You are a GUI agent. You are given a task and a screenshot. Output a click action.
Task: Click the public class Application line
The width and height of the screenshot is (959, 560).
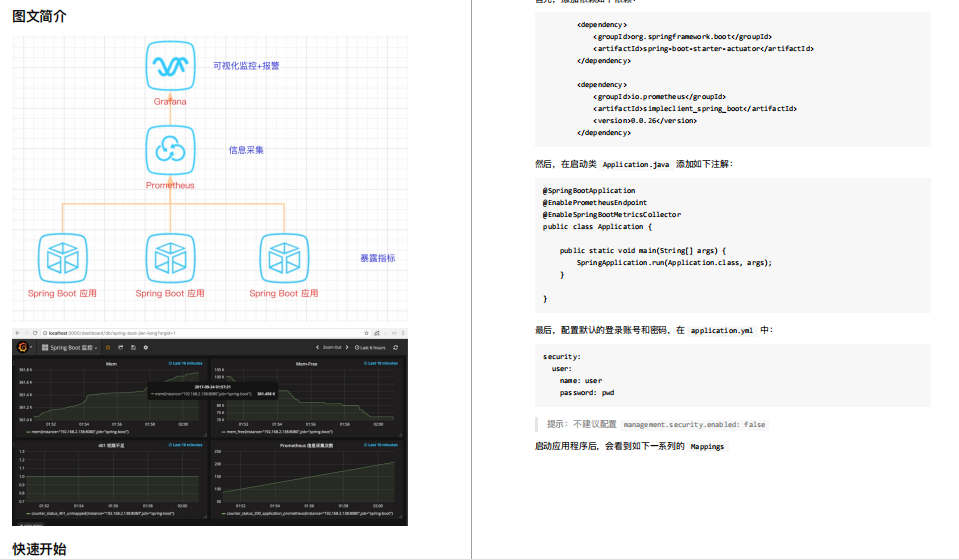click(598, 226)
